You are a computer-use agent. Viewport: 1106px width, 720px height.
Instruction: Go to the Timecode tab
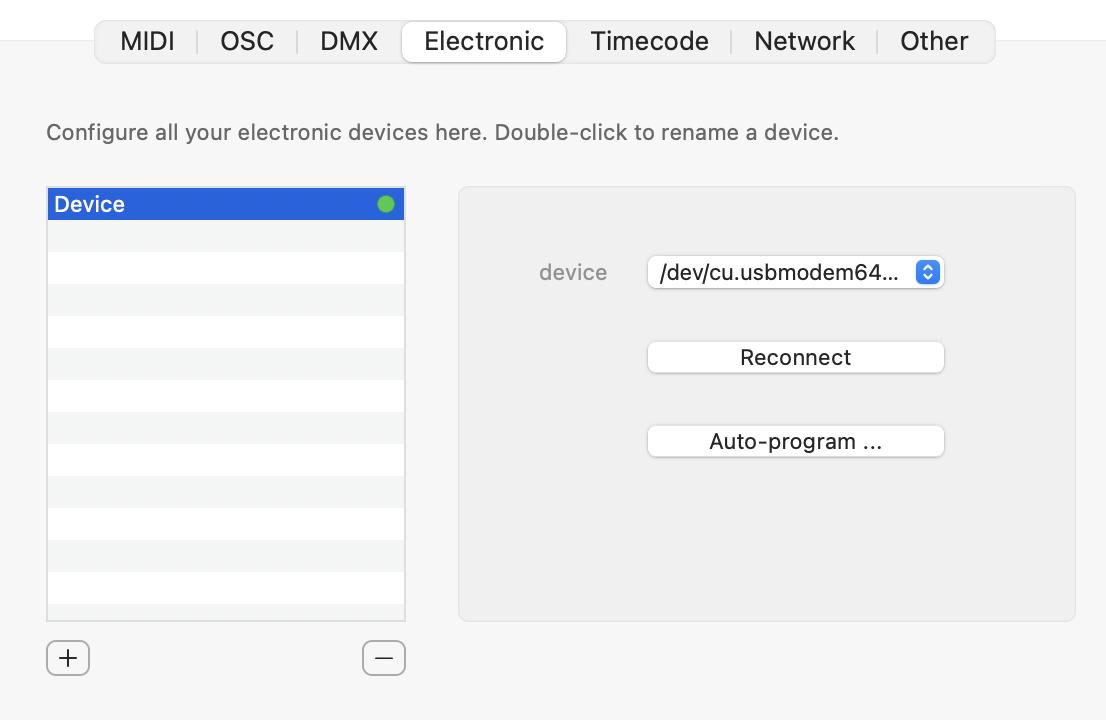[649, 42]
